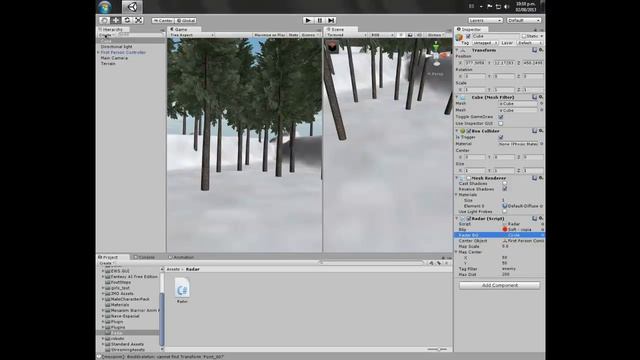Select the Scale tool in the toolbar
This screenshot has width=640, height=360.
[x=138, y=20]
